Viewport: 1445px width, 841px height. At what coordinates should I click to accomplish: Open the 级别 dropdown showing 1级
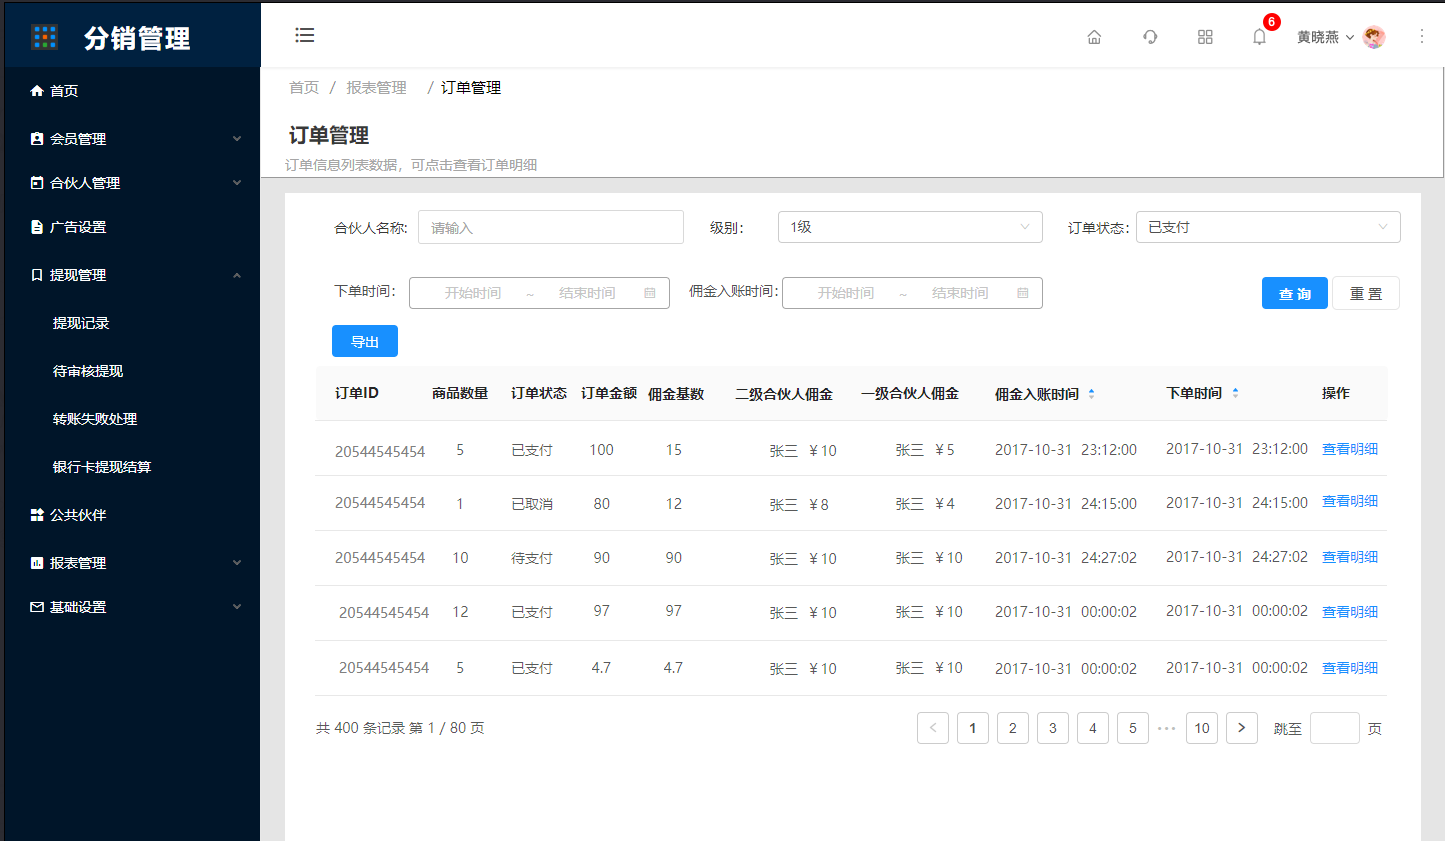910,227
